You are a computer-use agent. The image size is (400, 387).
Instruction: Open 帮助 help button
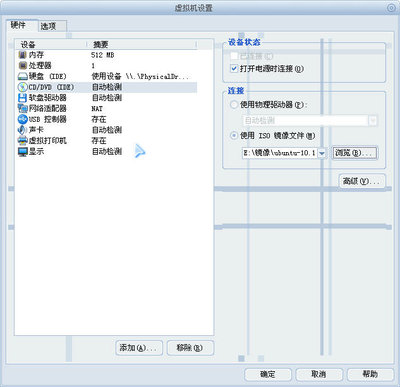(370, 374)
